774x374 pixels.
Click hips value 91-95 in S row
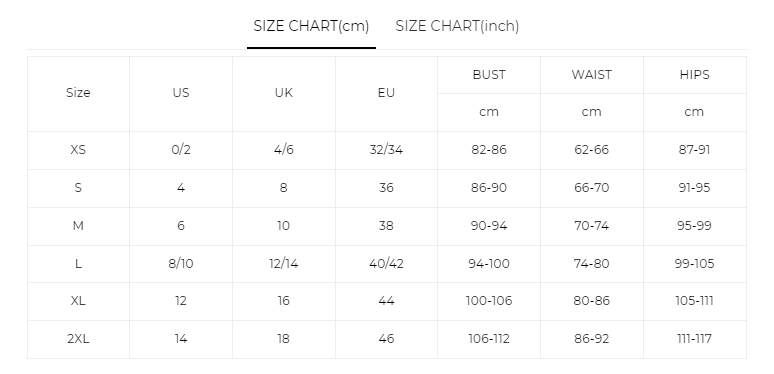coord(695,187)
